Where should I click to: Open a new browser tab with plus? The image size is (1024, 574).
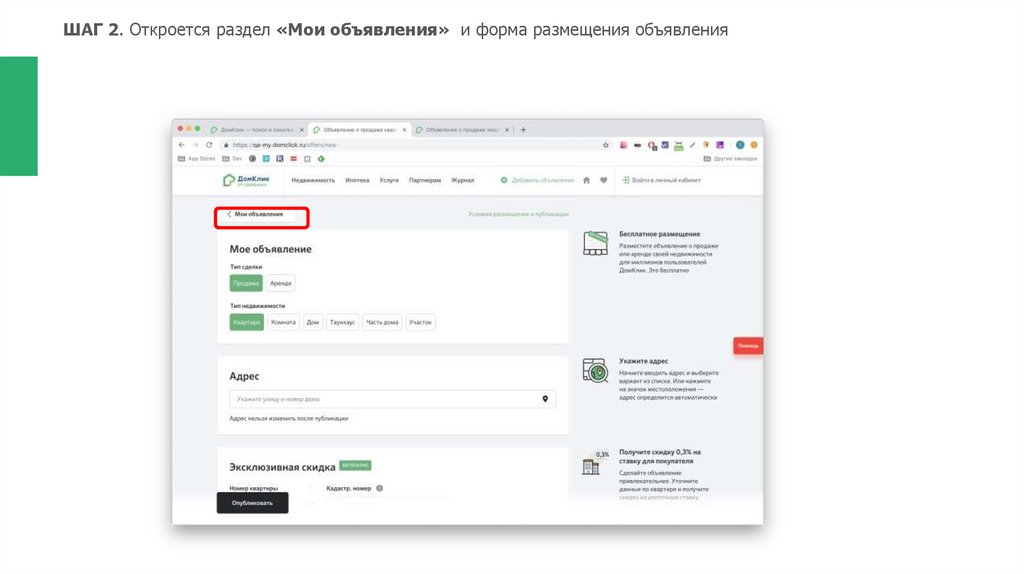pyautogui.click(x=523, y=130)
